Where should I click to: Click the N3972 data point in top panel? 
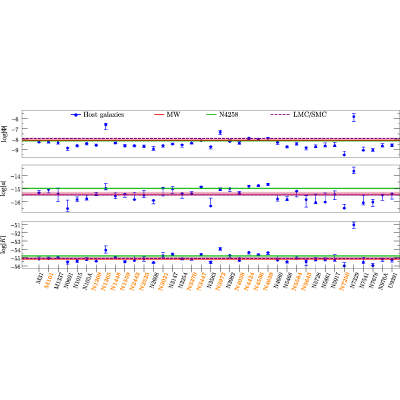click(x=220, y=132)
